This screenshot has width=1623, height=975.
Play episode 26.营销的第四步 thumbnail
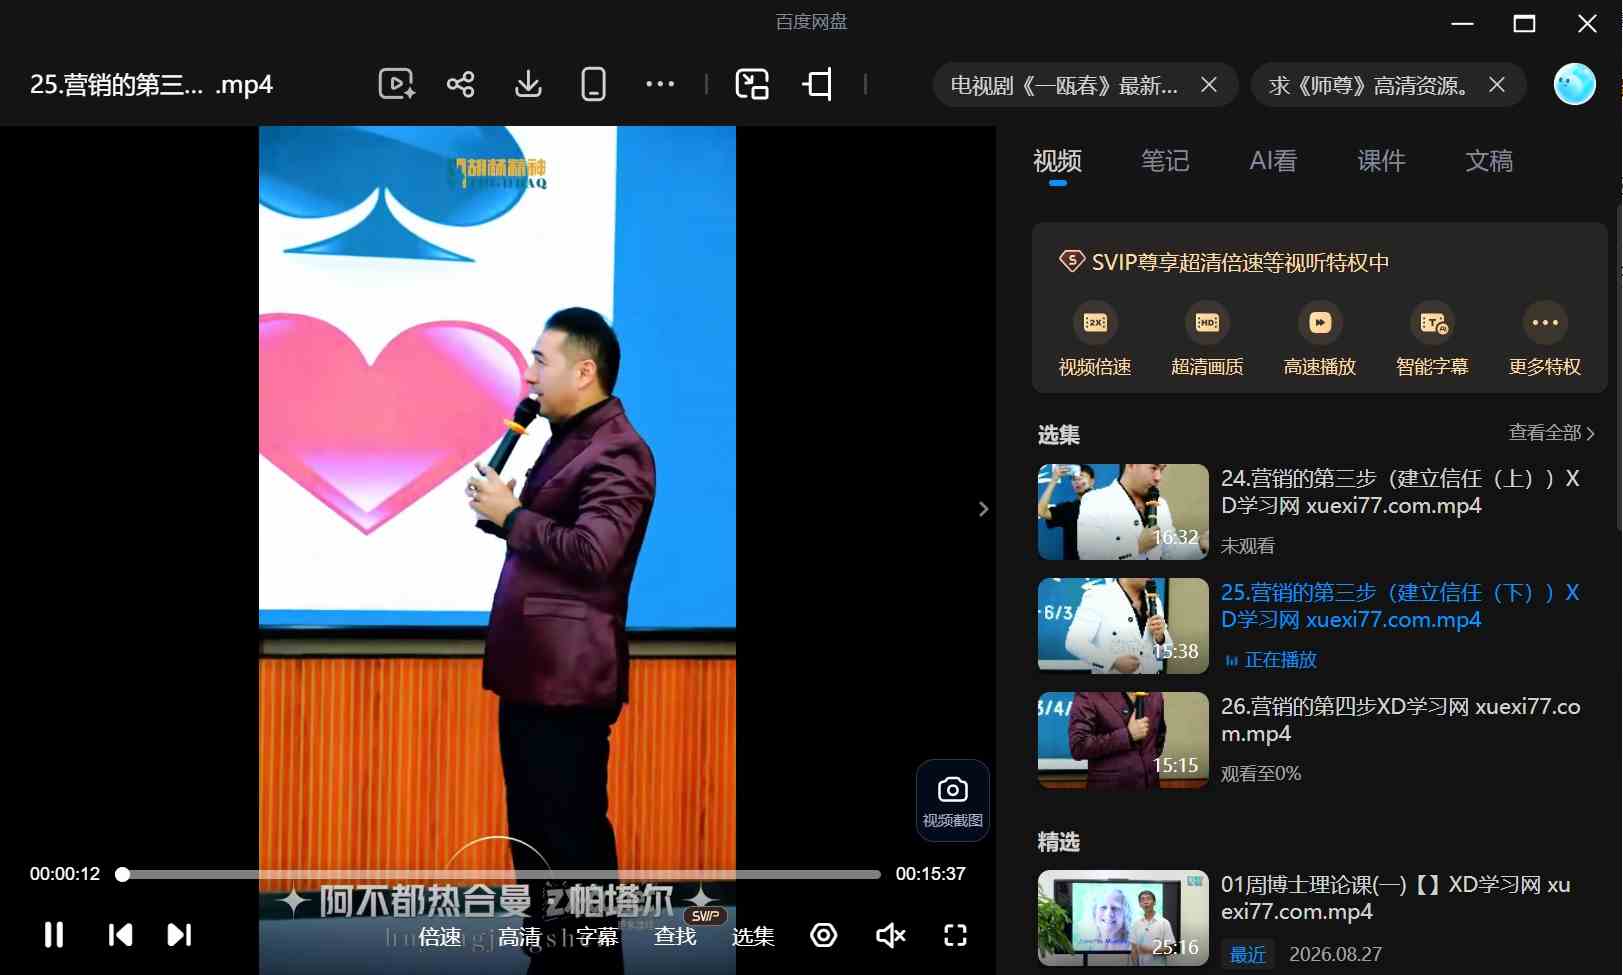click(x=1123, y=739)
